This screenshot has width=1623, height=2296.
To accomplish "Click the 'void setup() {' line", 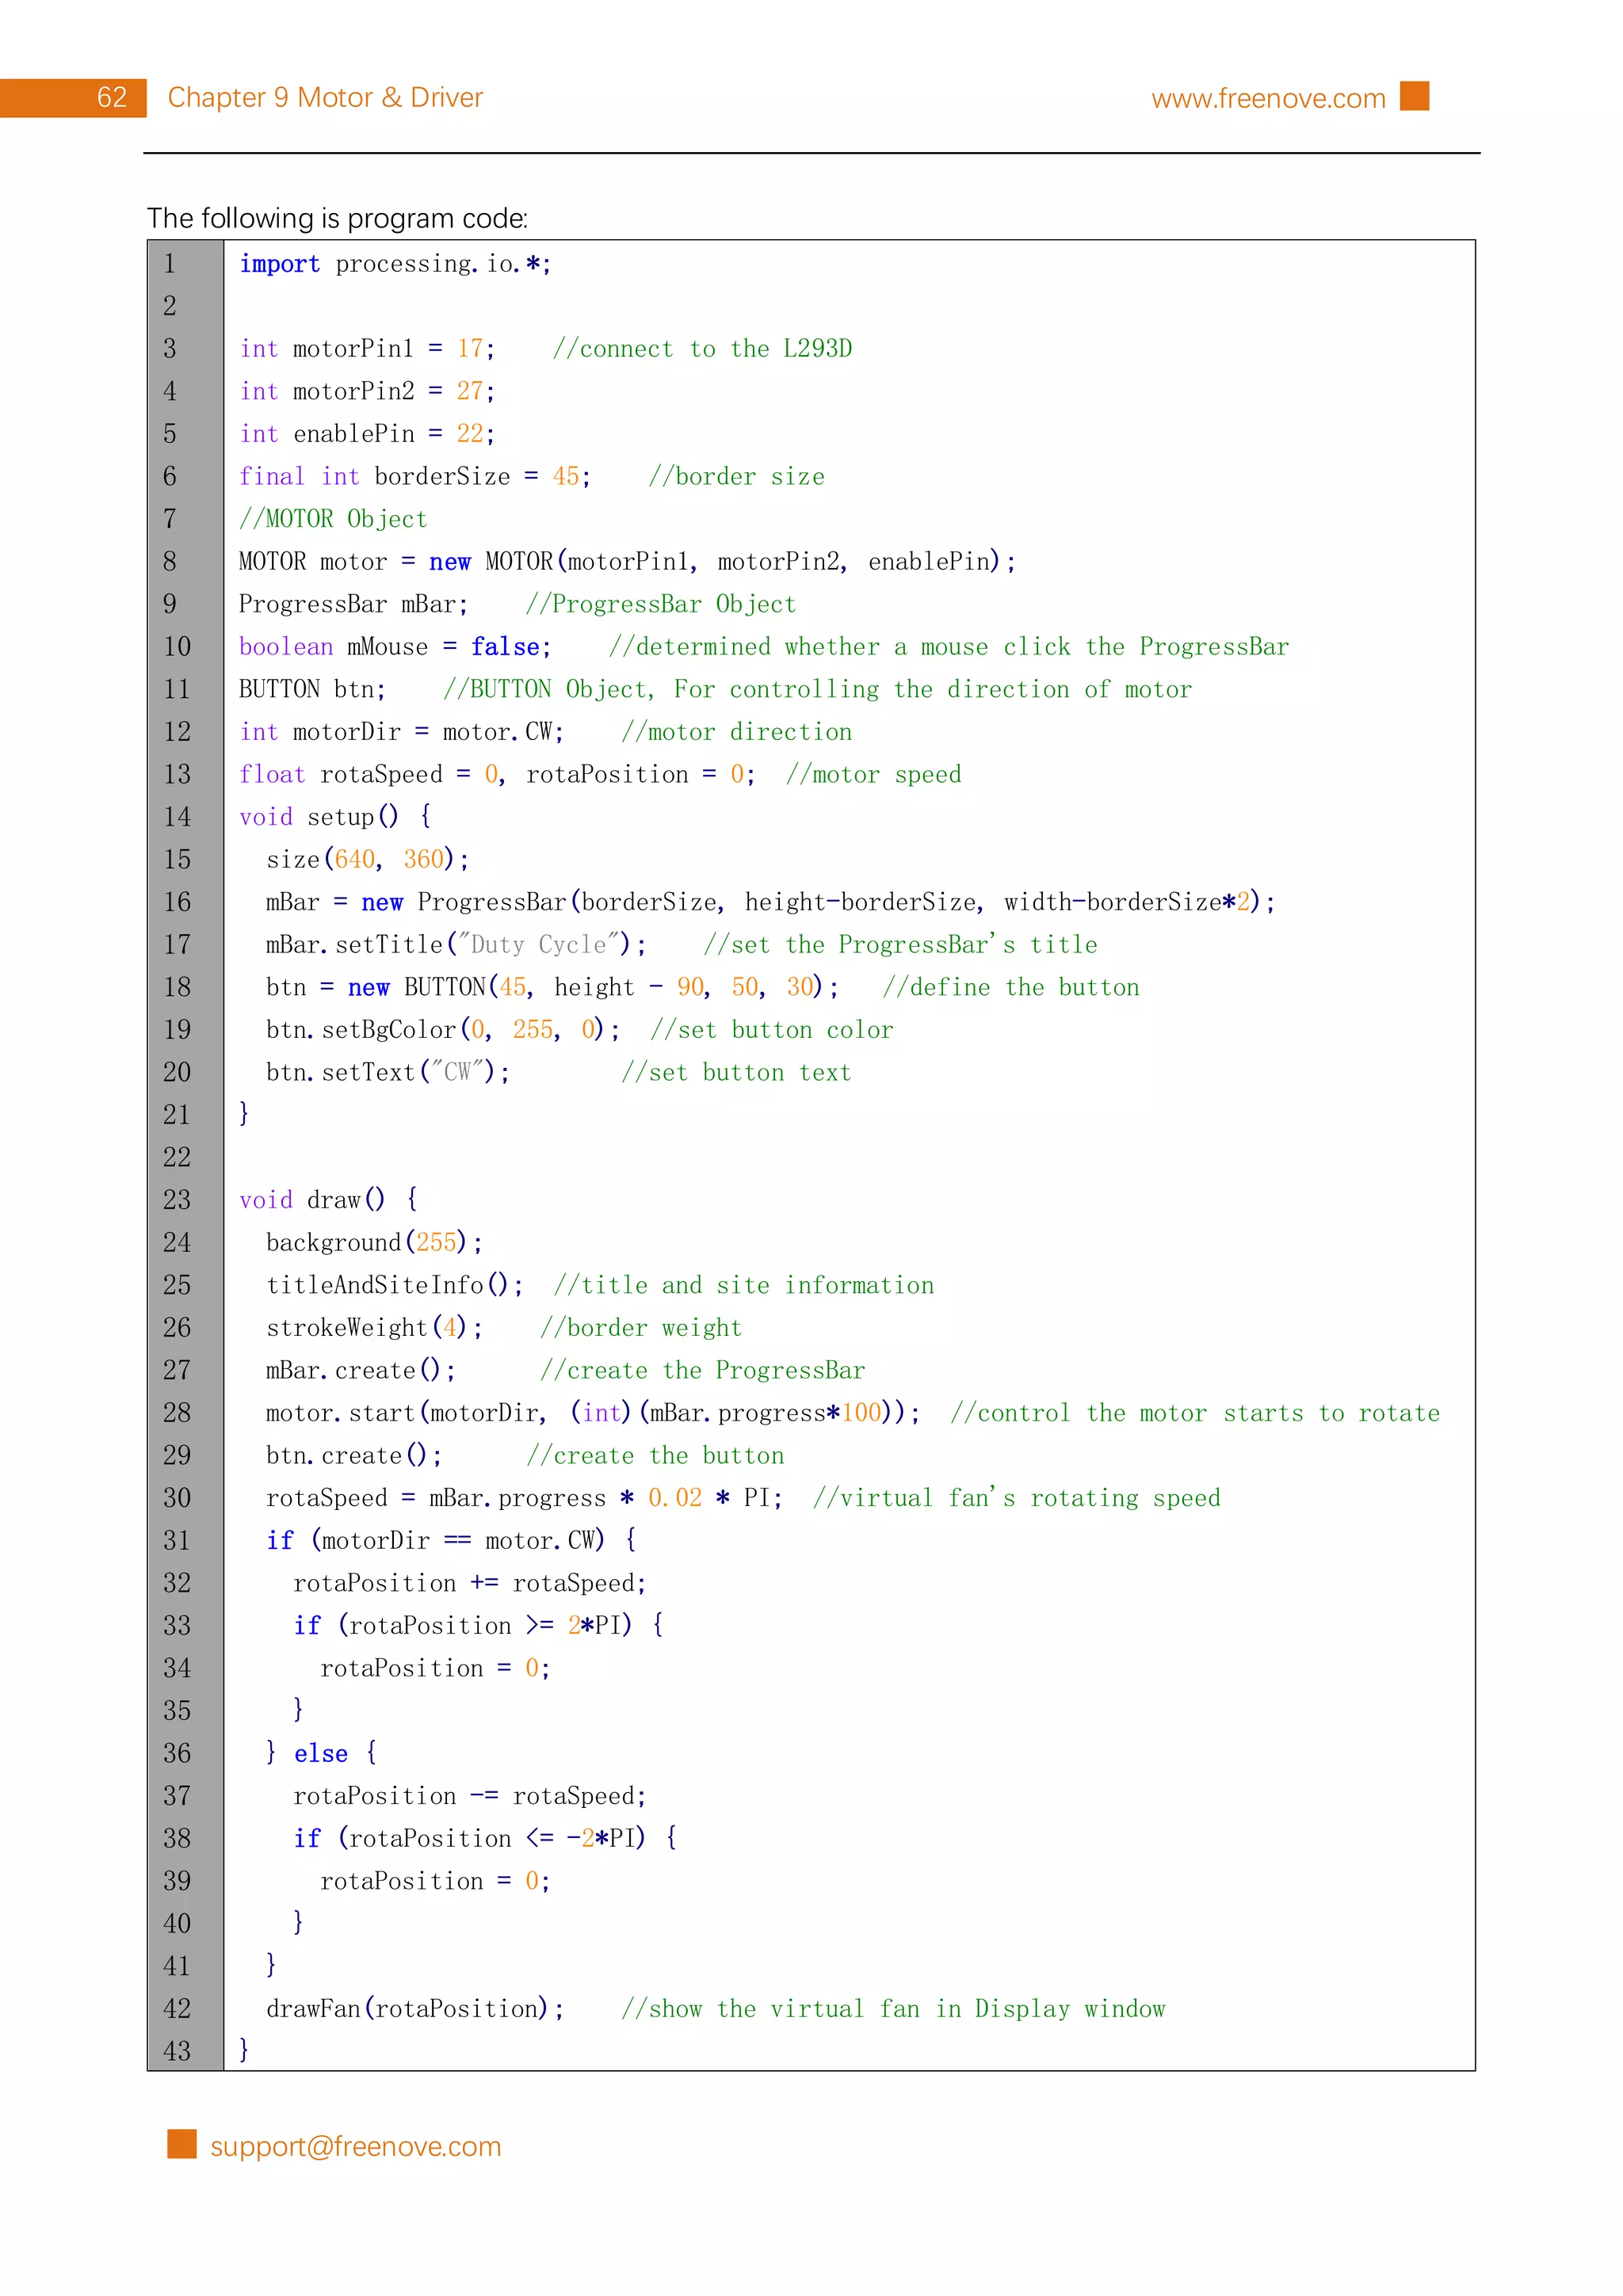I will (x=335, y=817).
